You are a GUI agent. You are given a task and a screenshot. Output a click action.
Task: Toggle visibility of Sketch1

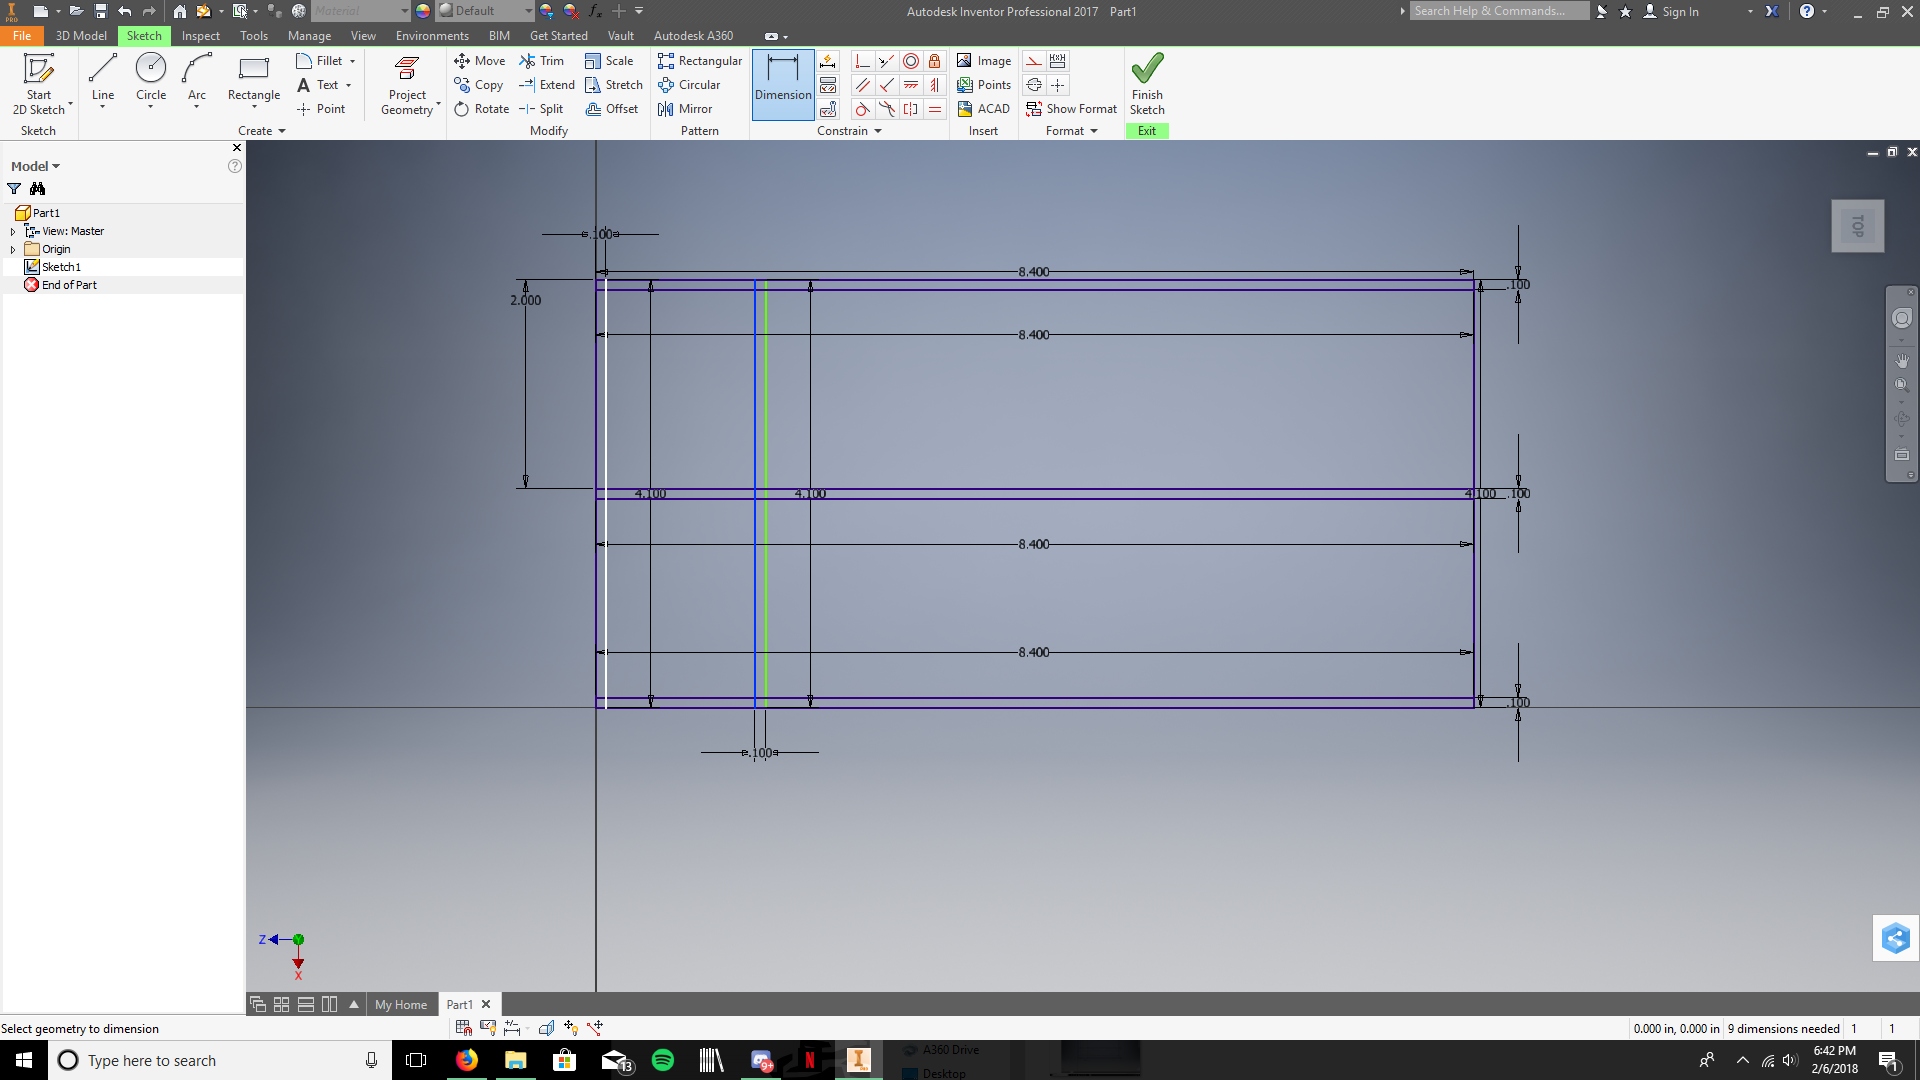[x=61, y=266]
